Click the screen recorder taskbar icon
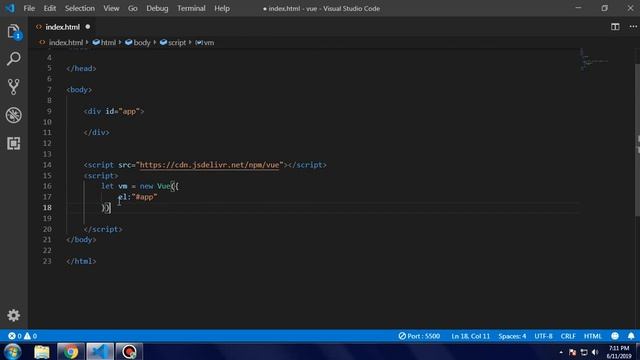Viewport: 640px width, 360px height. (129, 351)
